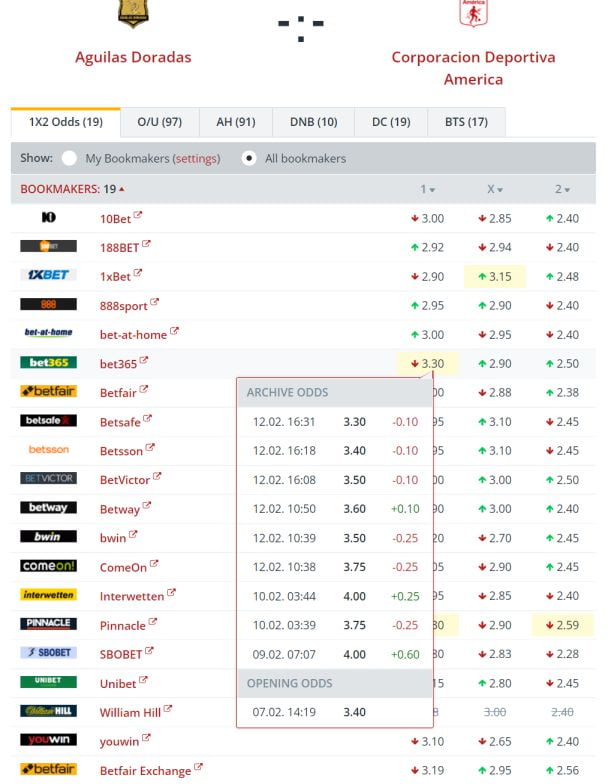
Task: Click the 888sport bookmaker logo
Action: click(48, 304)
